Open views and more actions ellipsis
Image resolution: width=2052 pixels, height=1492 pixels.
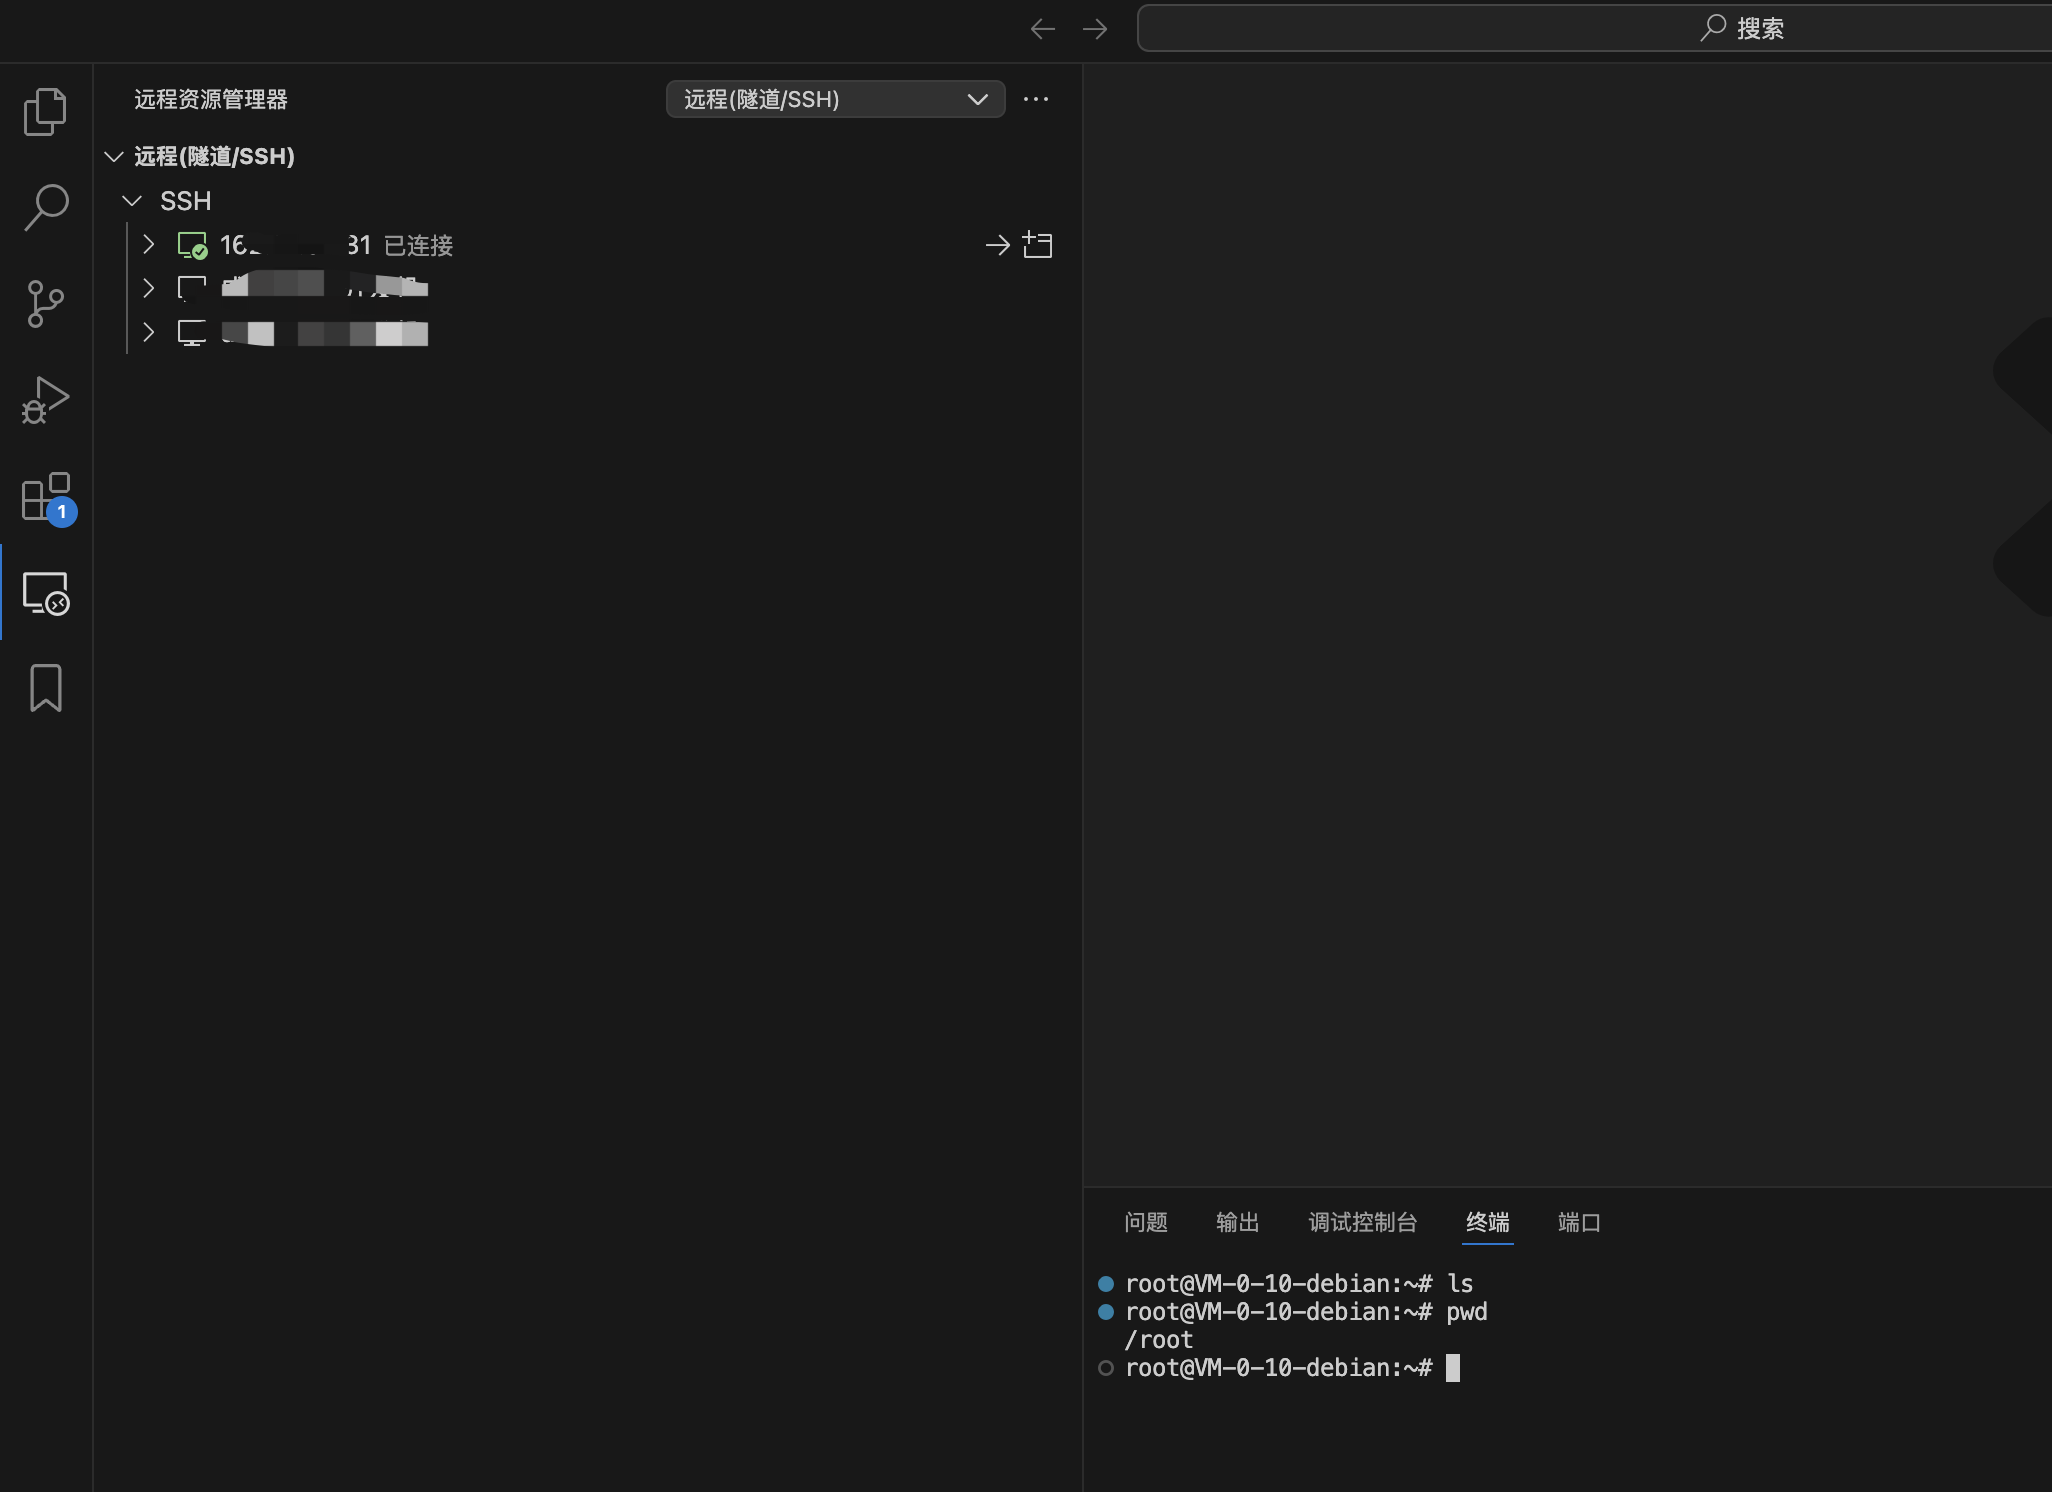click(1036, 99)
